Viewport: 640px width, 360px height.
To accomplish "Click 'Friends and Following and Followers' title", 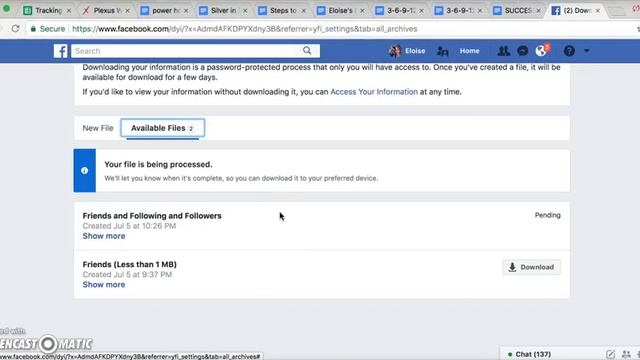I will (152, 216).
